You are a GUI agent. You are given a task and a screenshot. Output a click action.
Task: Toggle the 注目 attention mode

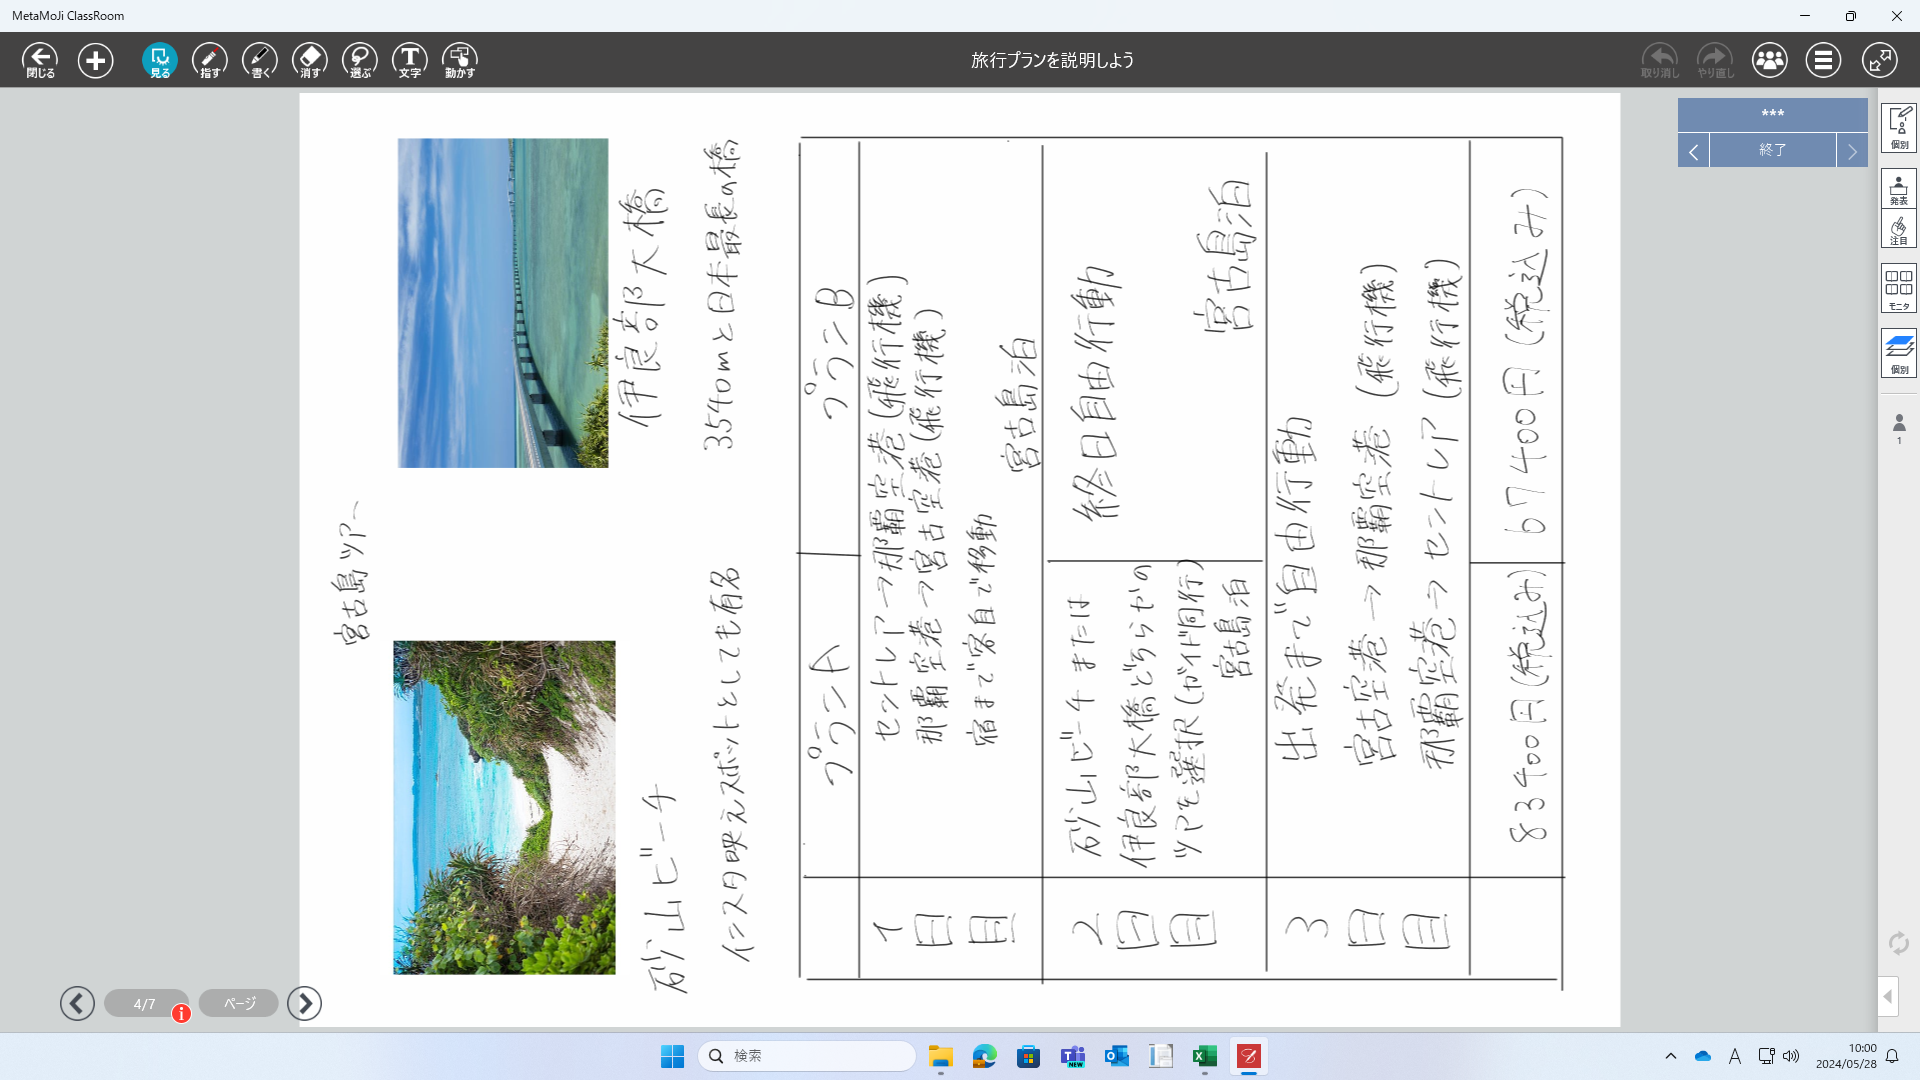[x=1898, y=230]
